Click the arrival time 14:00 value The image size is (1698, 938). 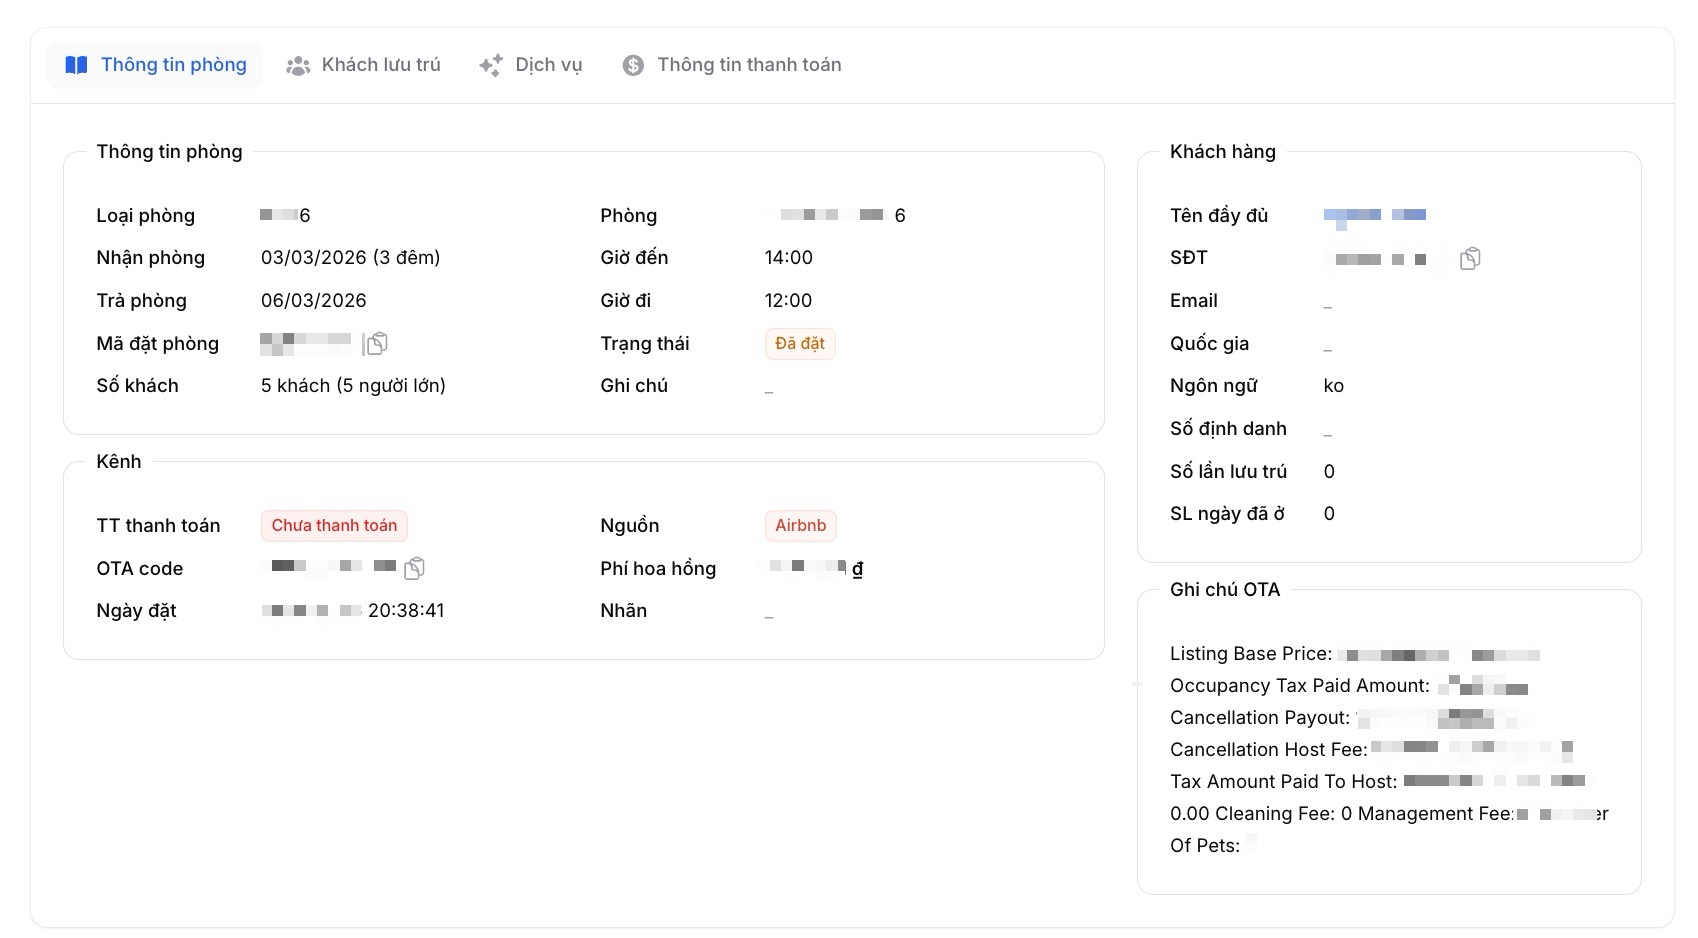pos(788,258)
